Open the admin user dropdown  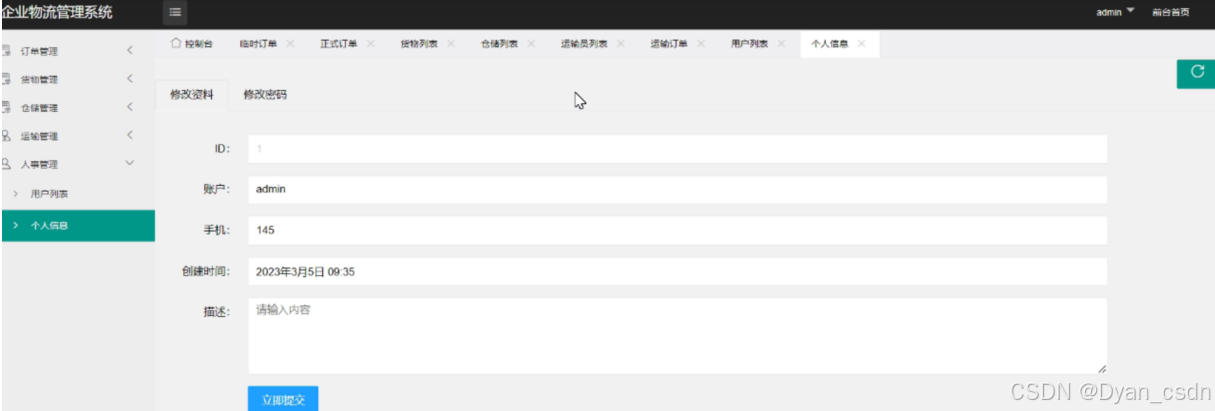(x=1115, y=12)
